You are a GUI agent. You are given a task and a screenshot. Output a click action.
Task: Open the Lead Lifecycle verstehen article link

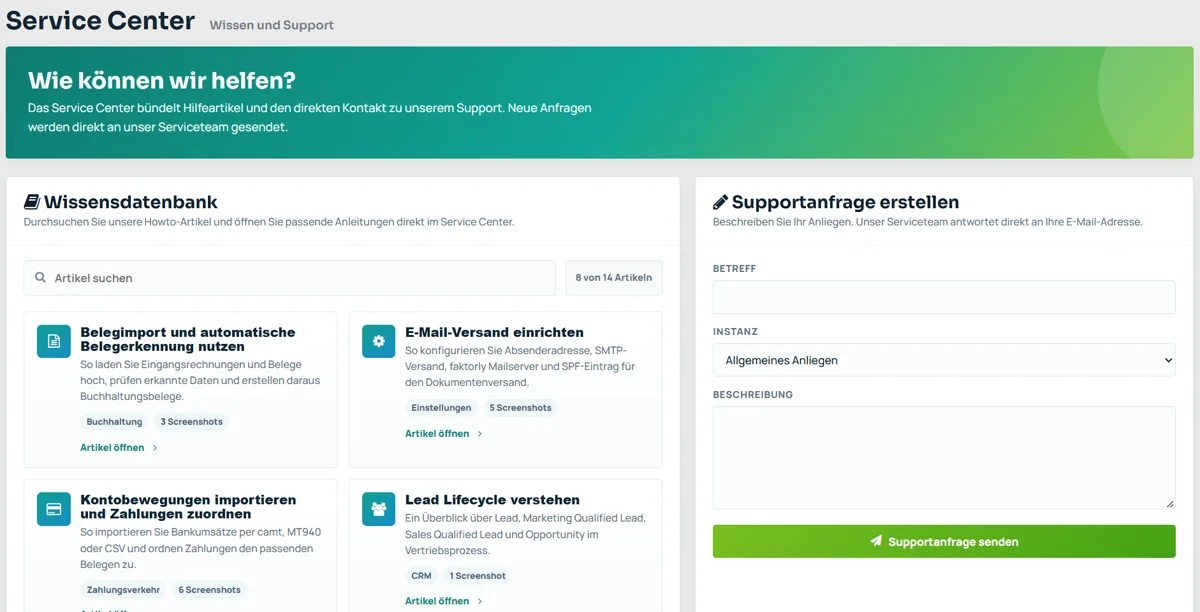pos(437,601)
